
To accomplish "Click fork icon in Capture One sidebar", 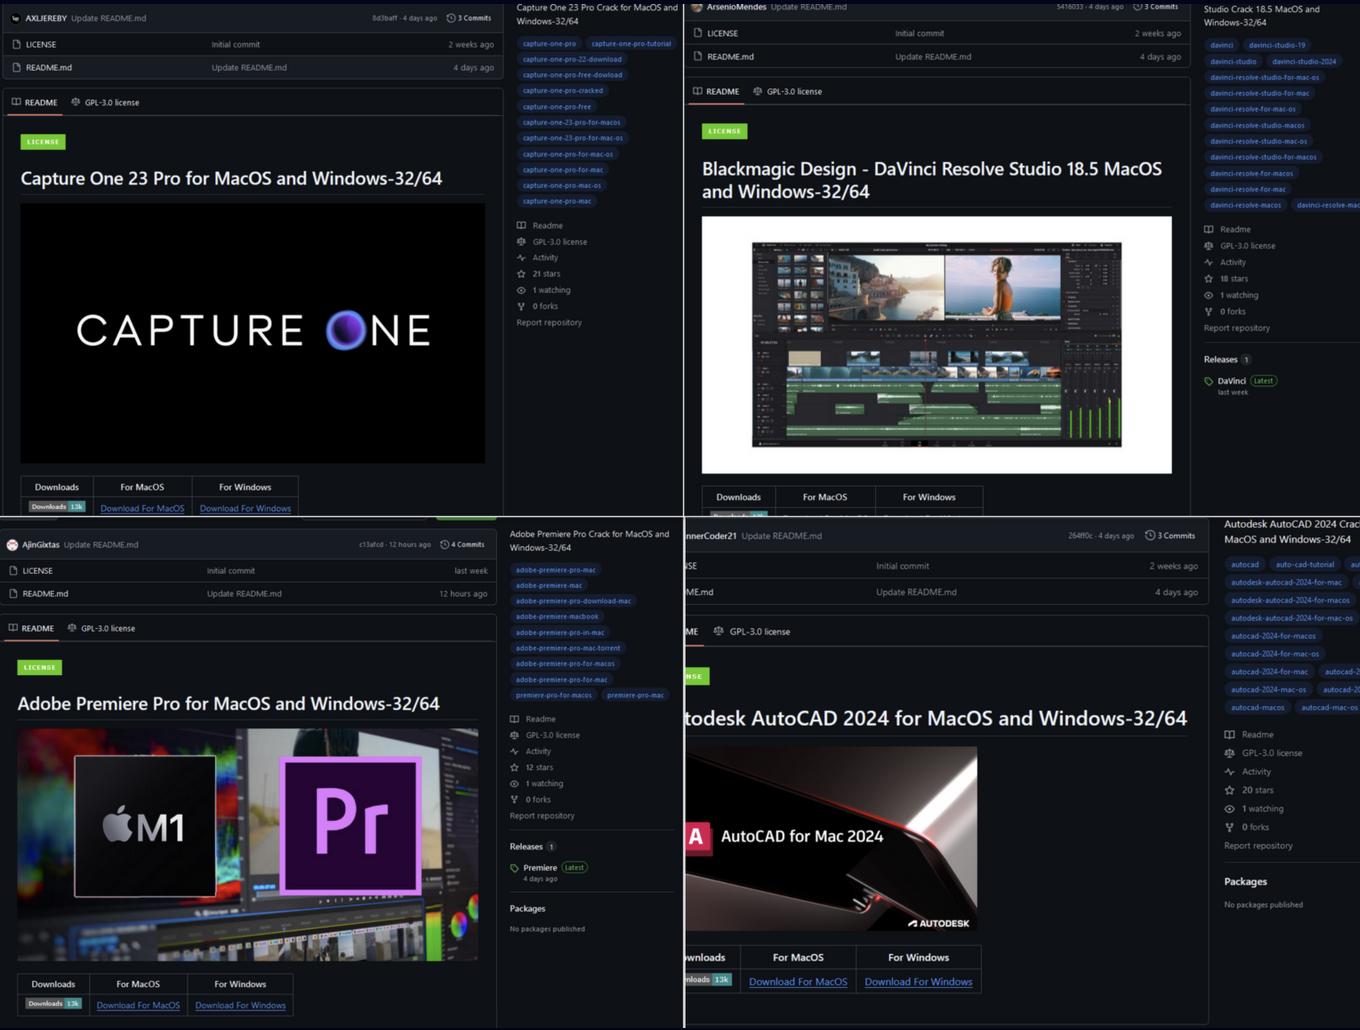I will coord(521,306).
